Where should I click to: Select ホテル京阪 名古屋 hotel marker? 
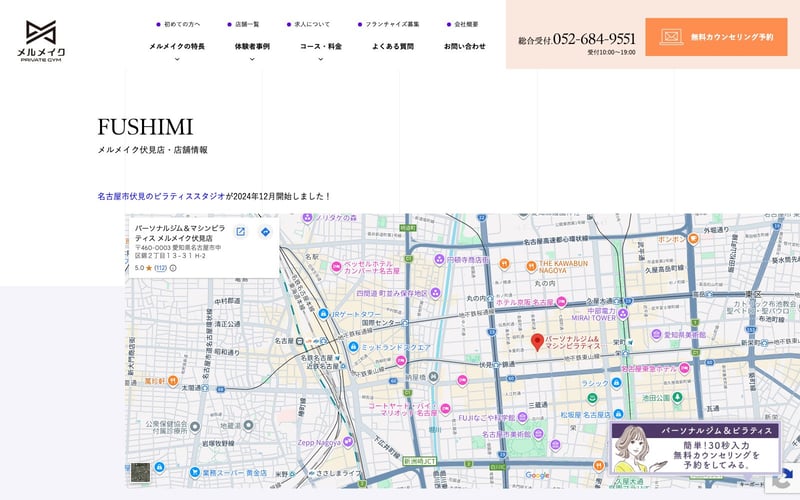point(561,302)
